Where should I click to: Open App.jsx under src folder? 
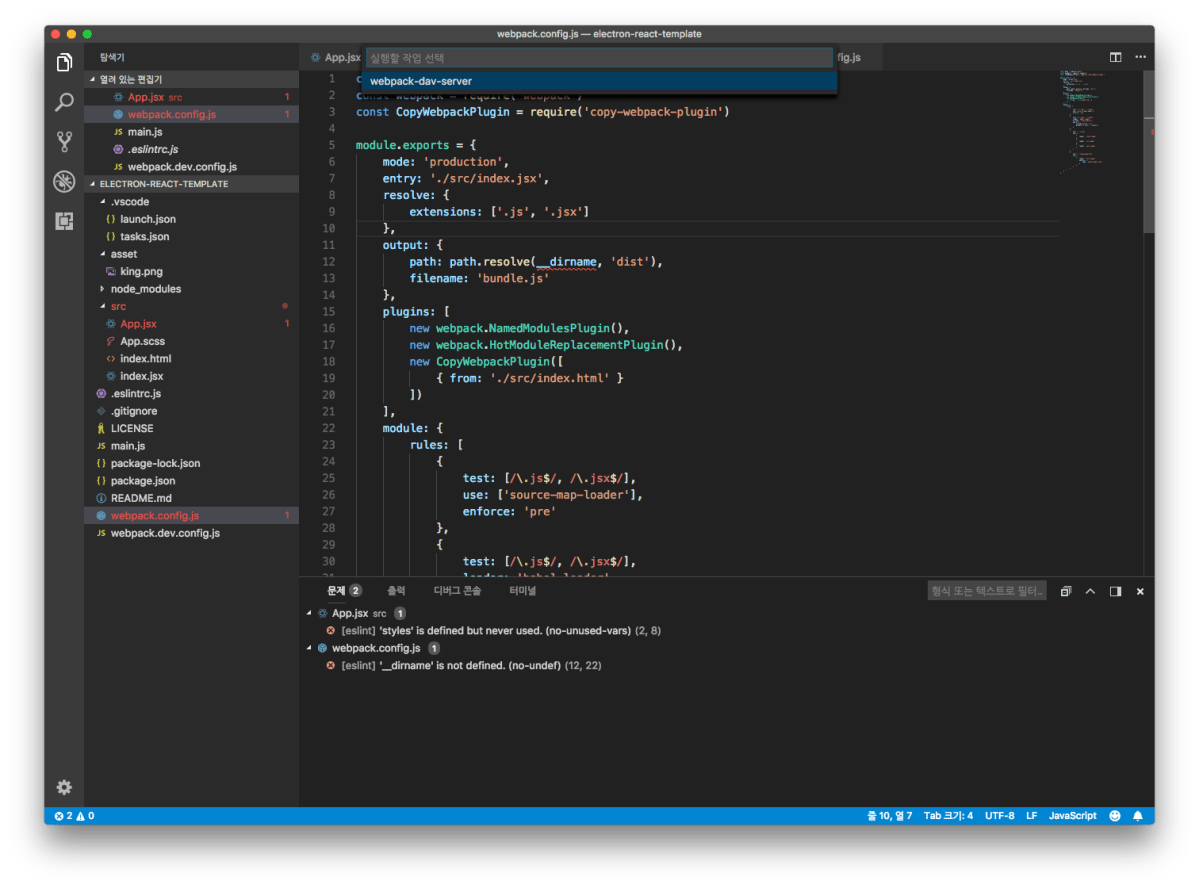[191, 324]
